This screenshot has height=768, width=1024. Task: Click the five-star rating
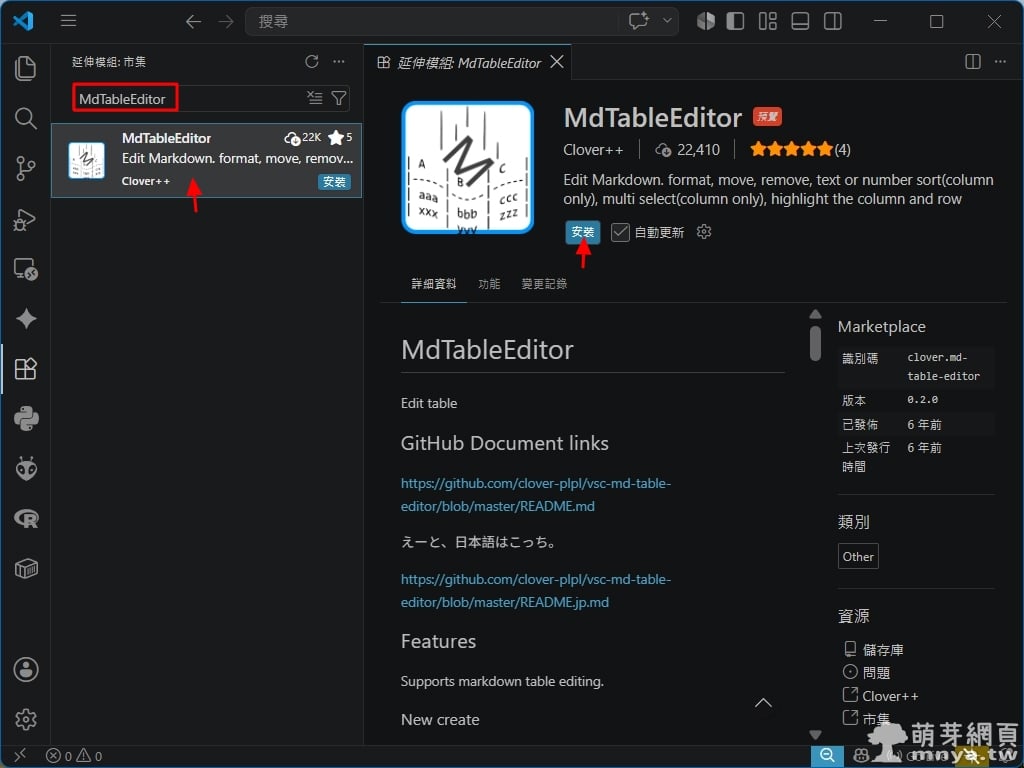792,150
